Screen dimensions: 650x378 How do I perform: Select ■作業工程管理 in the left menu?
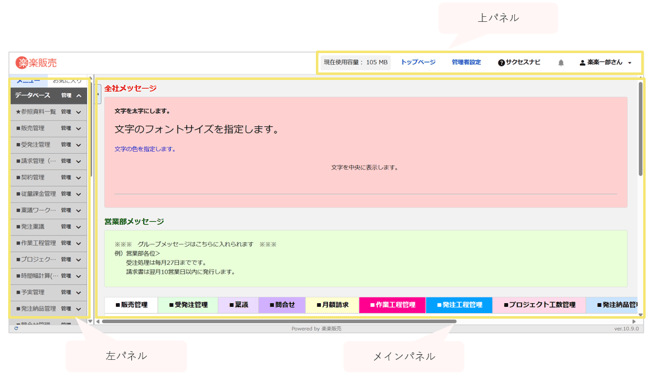point(36,243)
